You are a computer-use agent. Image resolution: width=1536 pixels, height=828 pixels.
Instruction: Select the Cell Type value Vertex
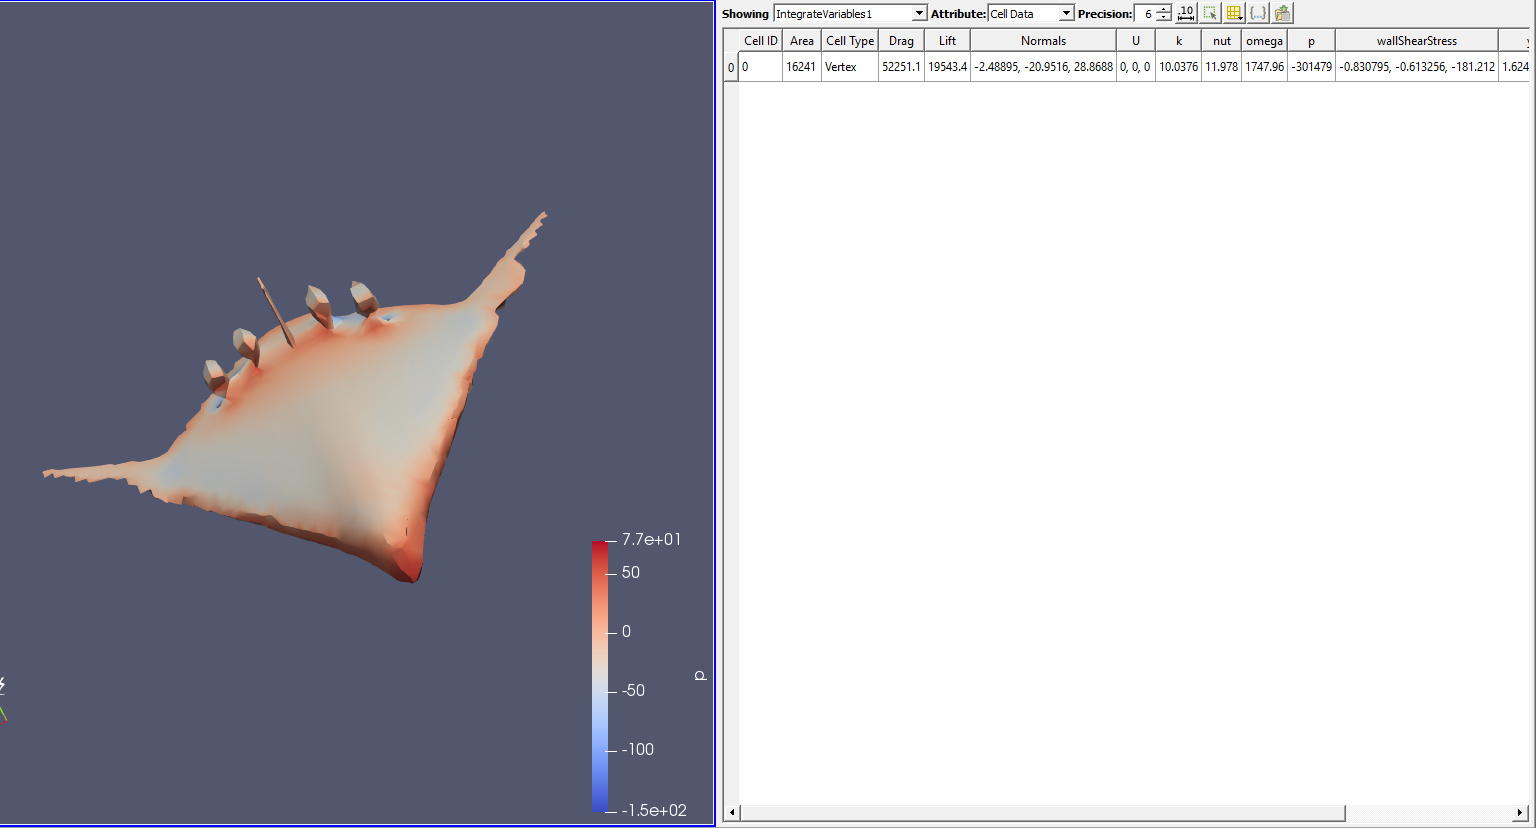[x=850, y=67]
